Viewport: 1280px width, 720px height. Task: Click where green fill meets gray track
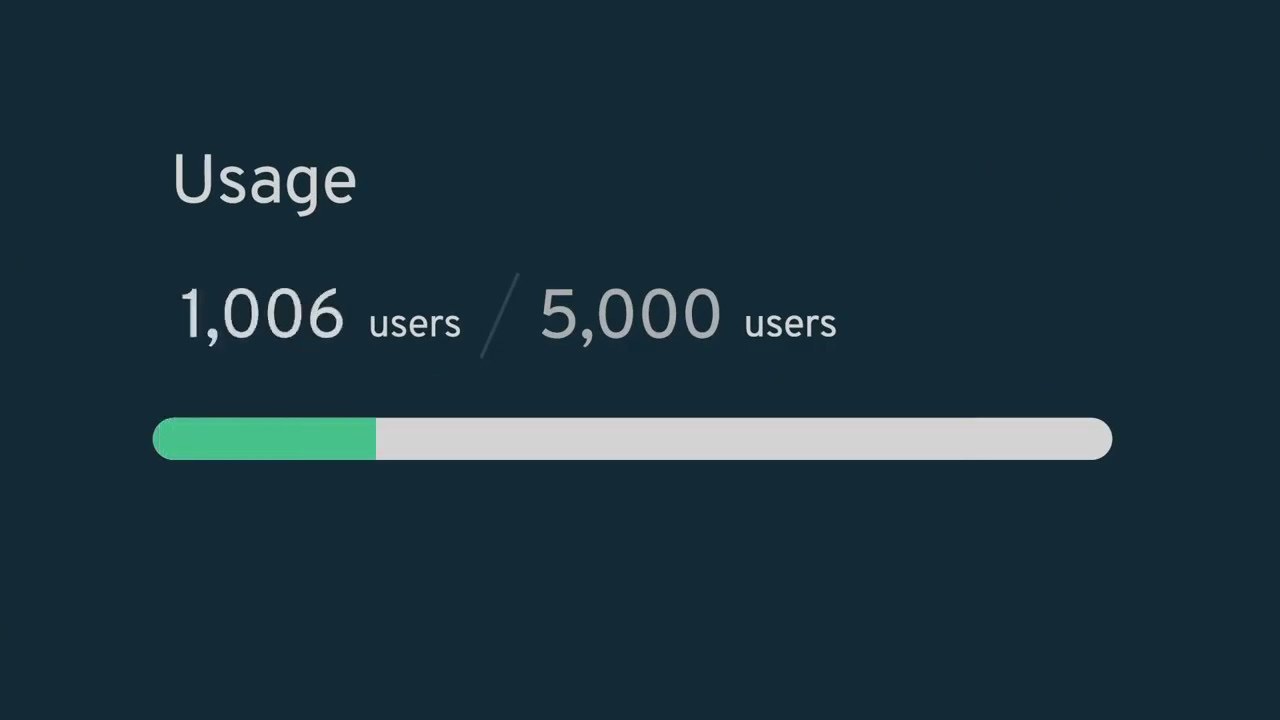[x=376, y=439]
